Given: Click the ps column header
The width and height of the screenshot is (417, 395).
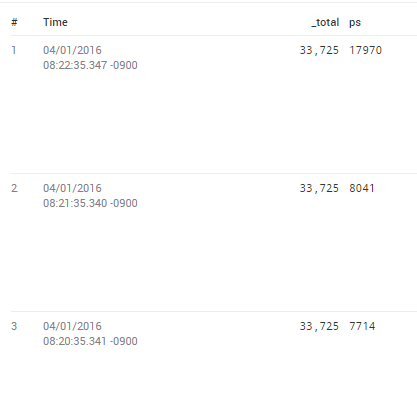Looking at the screenshot, I should click(x=355, y=23).
